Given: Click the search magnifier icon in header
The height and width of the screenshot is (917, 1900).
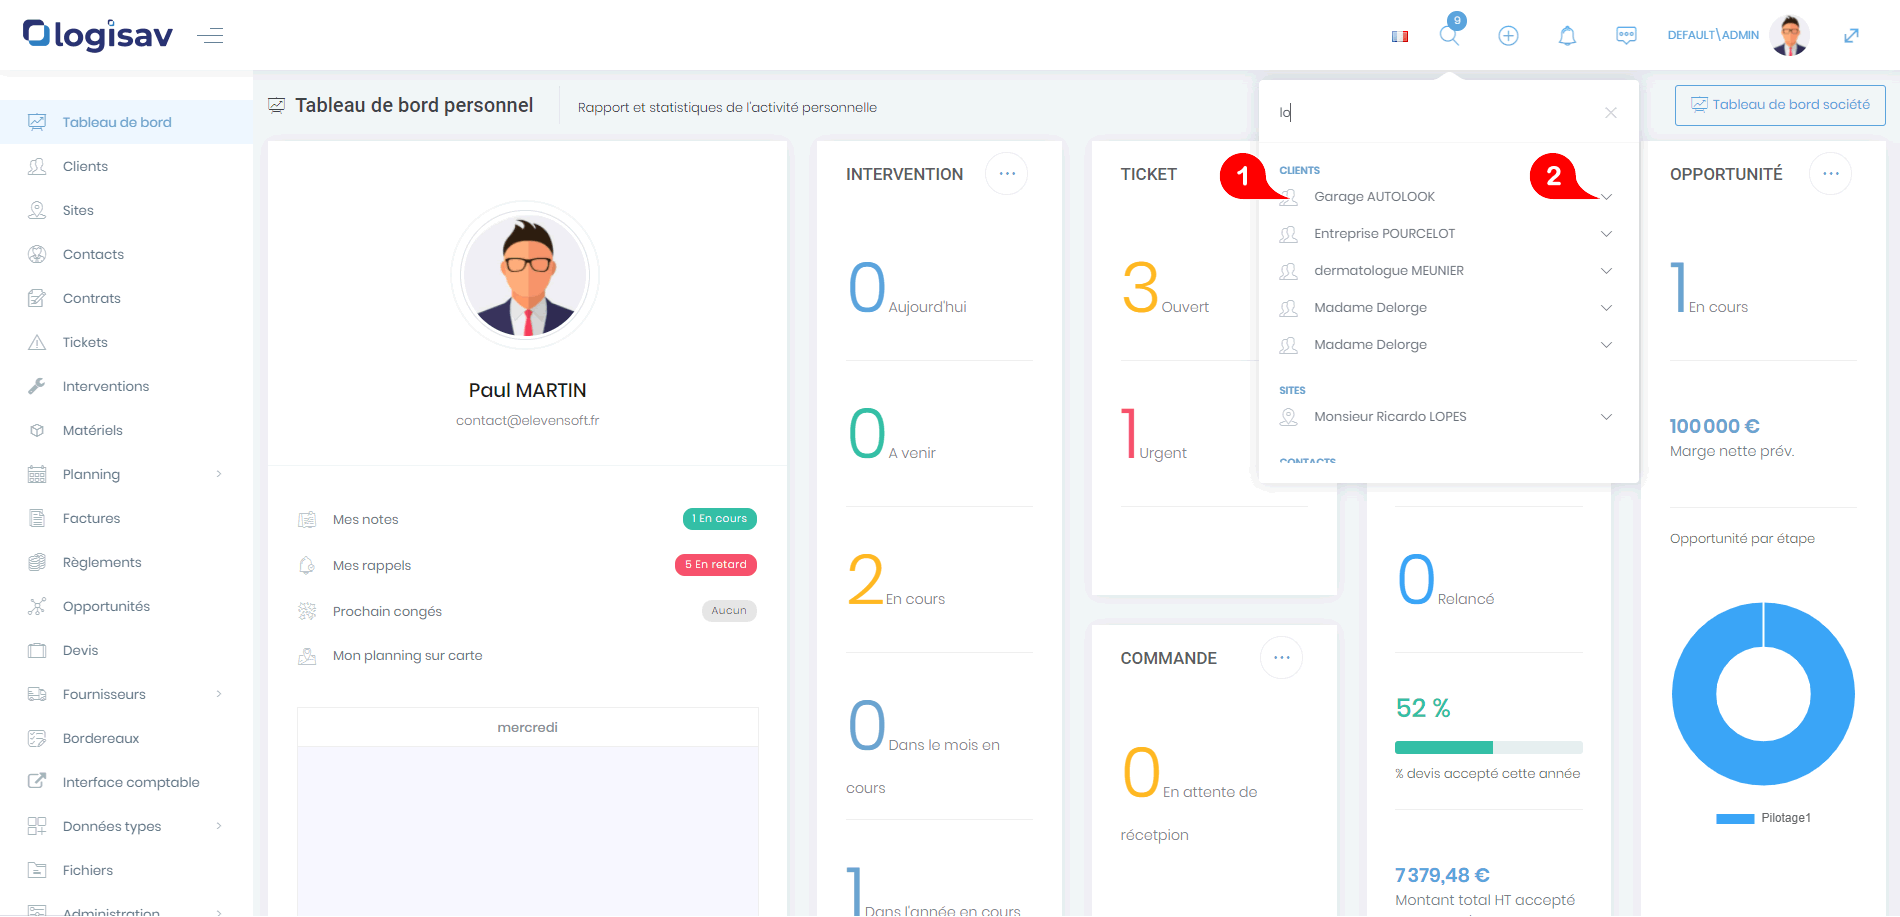Looking at the screenshot, I should point(1449,36).
